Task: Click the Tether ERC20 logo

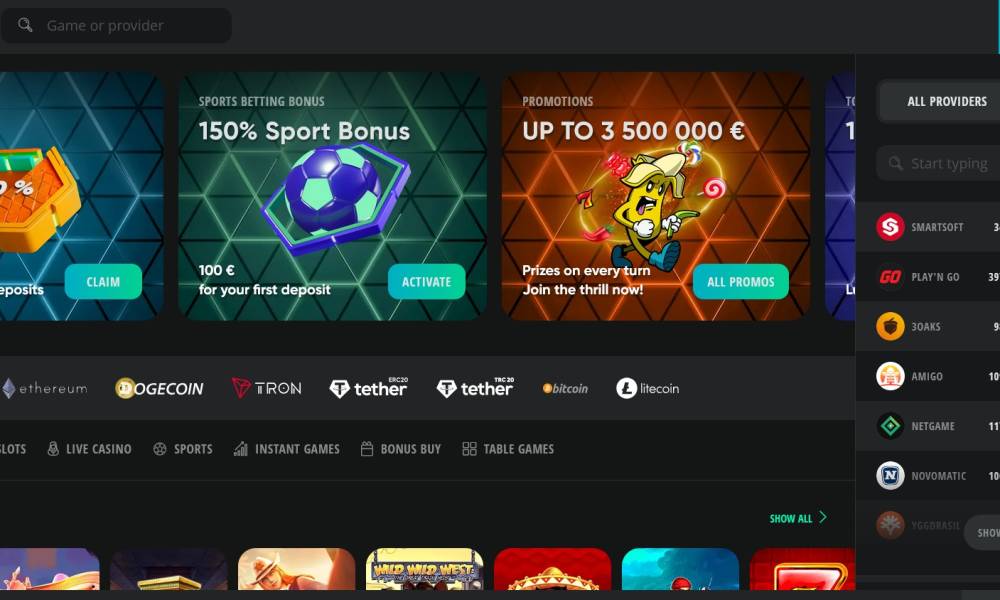Action: (x=369, y=388)
